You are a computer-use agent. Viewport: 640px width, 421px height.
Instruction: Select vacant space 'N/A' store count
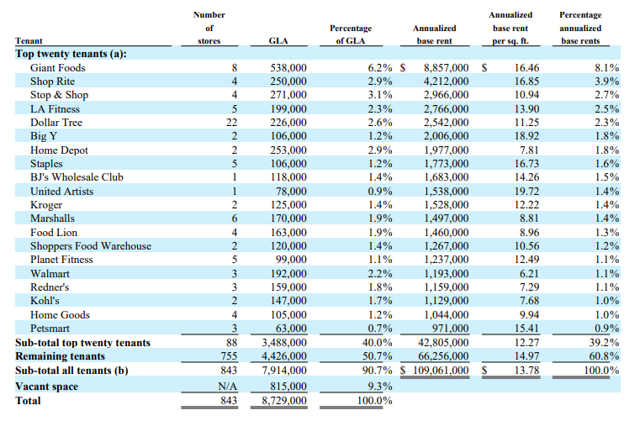click(227, 386)
